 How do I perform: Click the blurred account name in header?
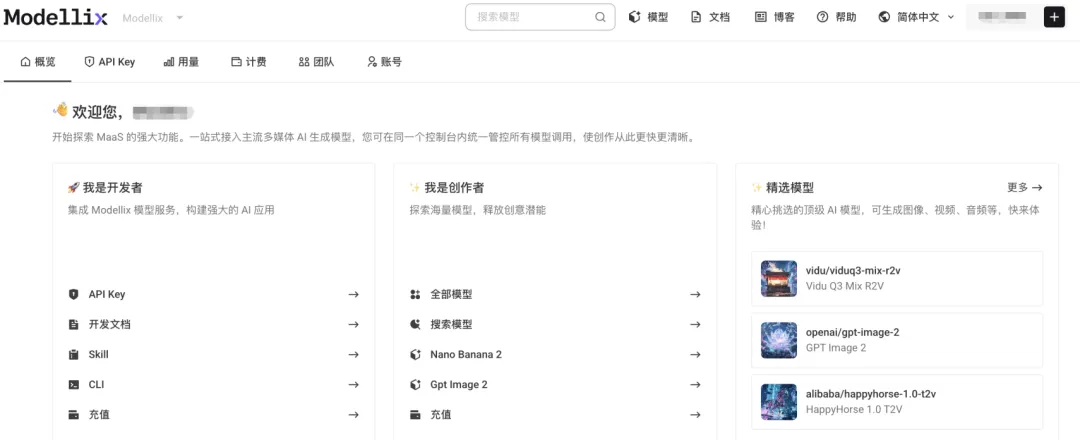point(1003,17)
